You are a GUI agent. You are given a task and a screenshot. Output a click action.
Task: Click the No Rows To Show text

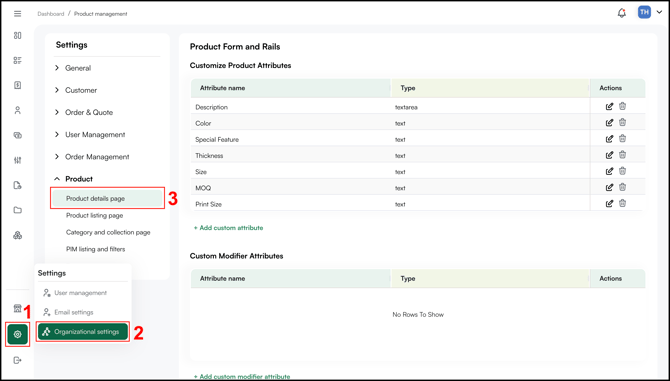point(418,314)
